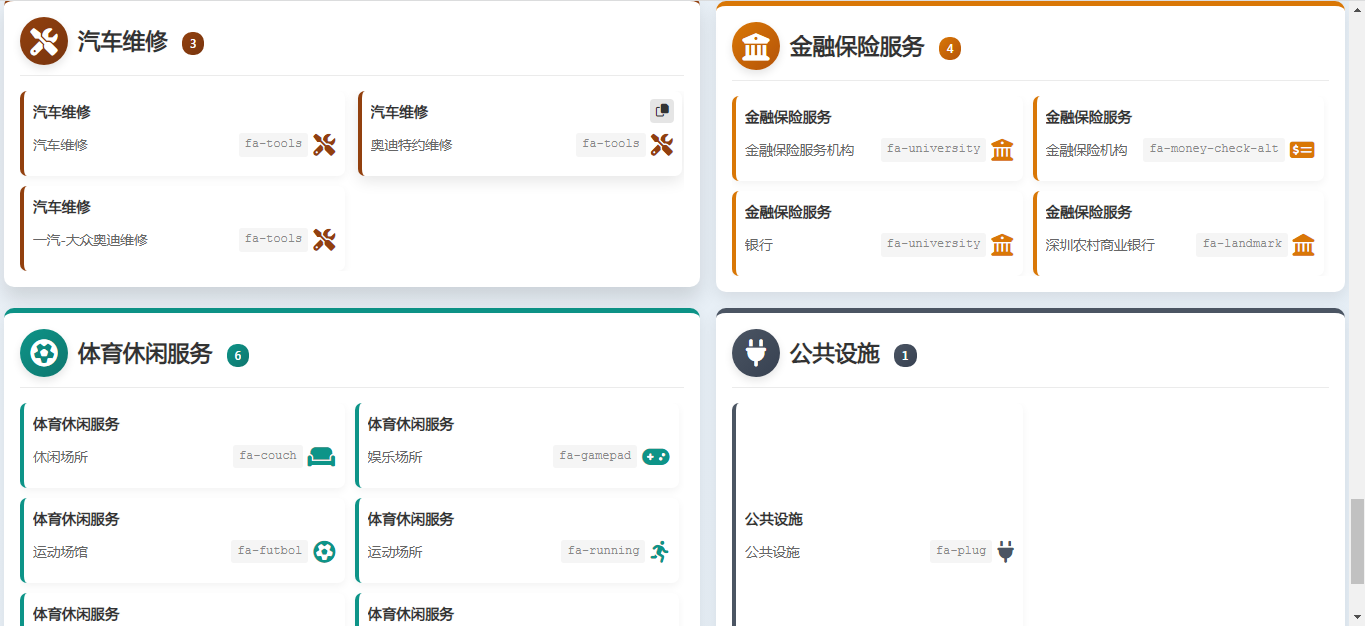
Task: Click the page vertical scrollbar thumb
Action: click(1357, 541)
